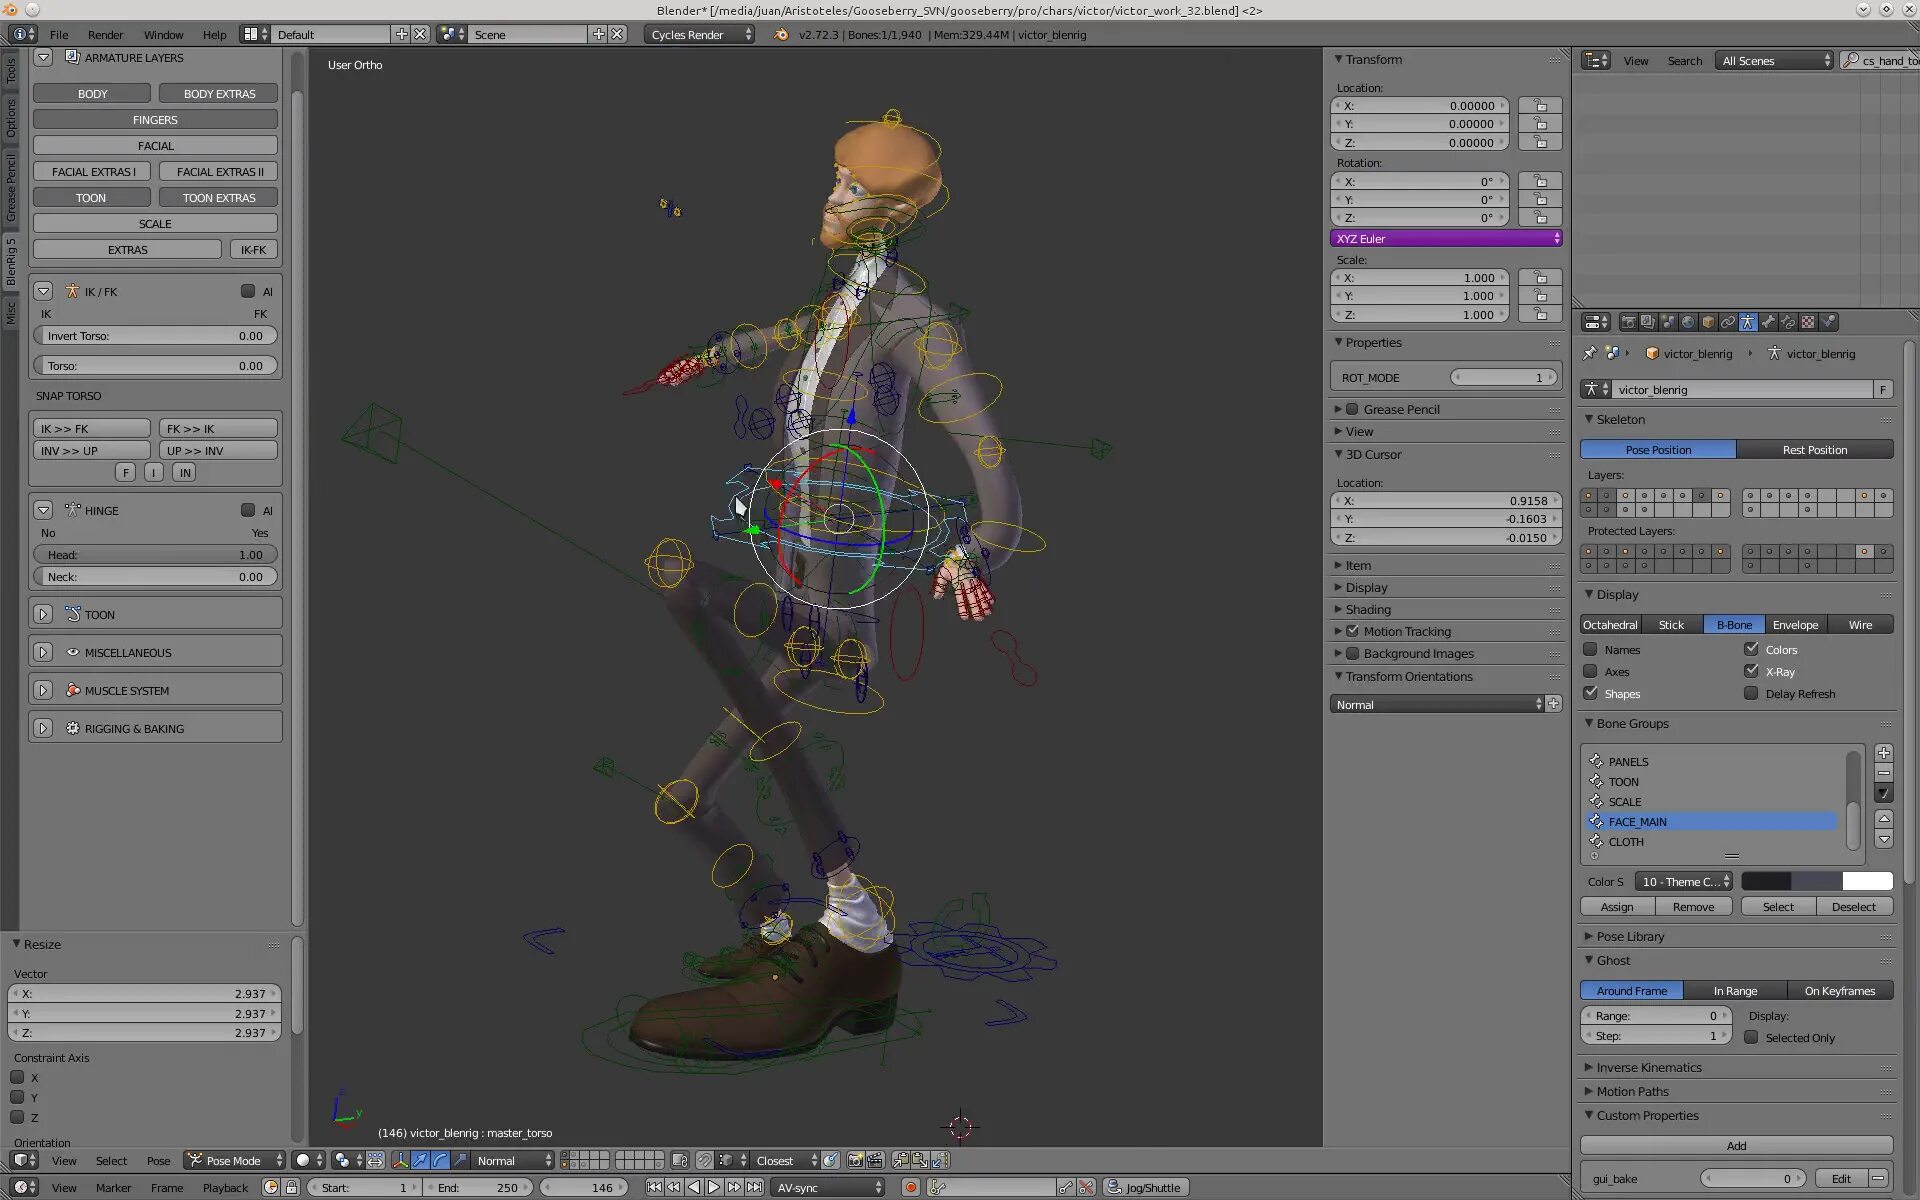The width and height of the screenshot is (1920, 1200).
Task: Open the World properties tab (globe icon)
Action: coord(1688,322)
